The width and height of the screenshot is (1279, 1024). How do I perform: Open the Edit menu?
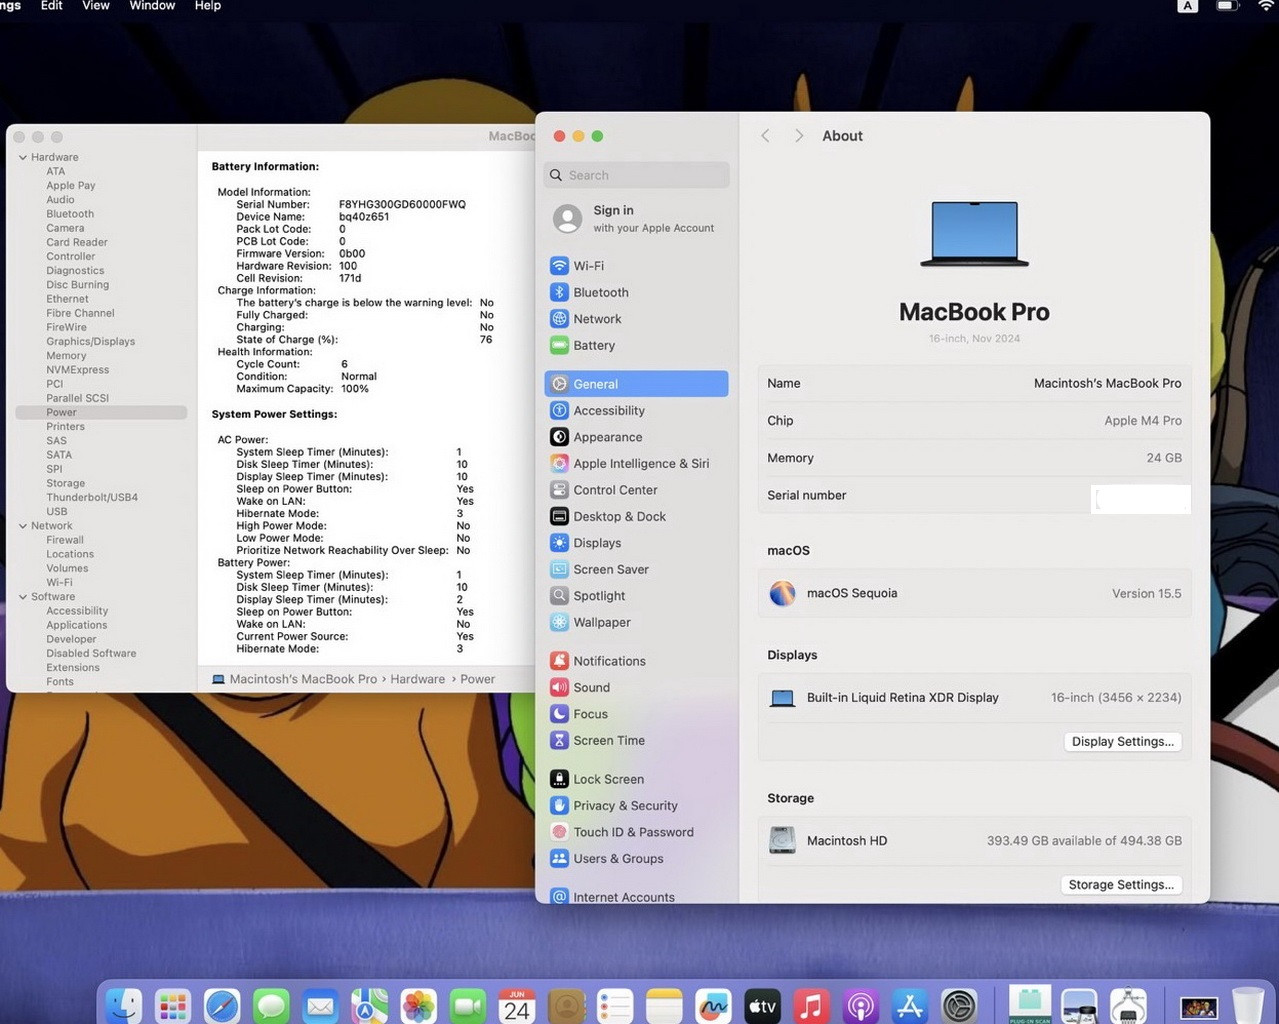[x=52, y=6]
